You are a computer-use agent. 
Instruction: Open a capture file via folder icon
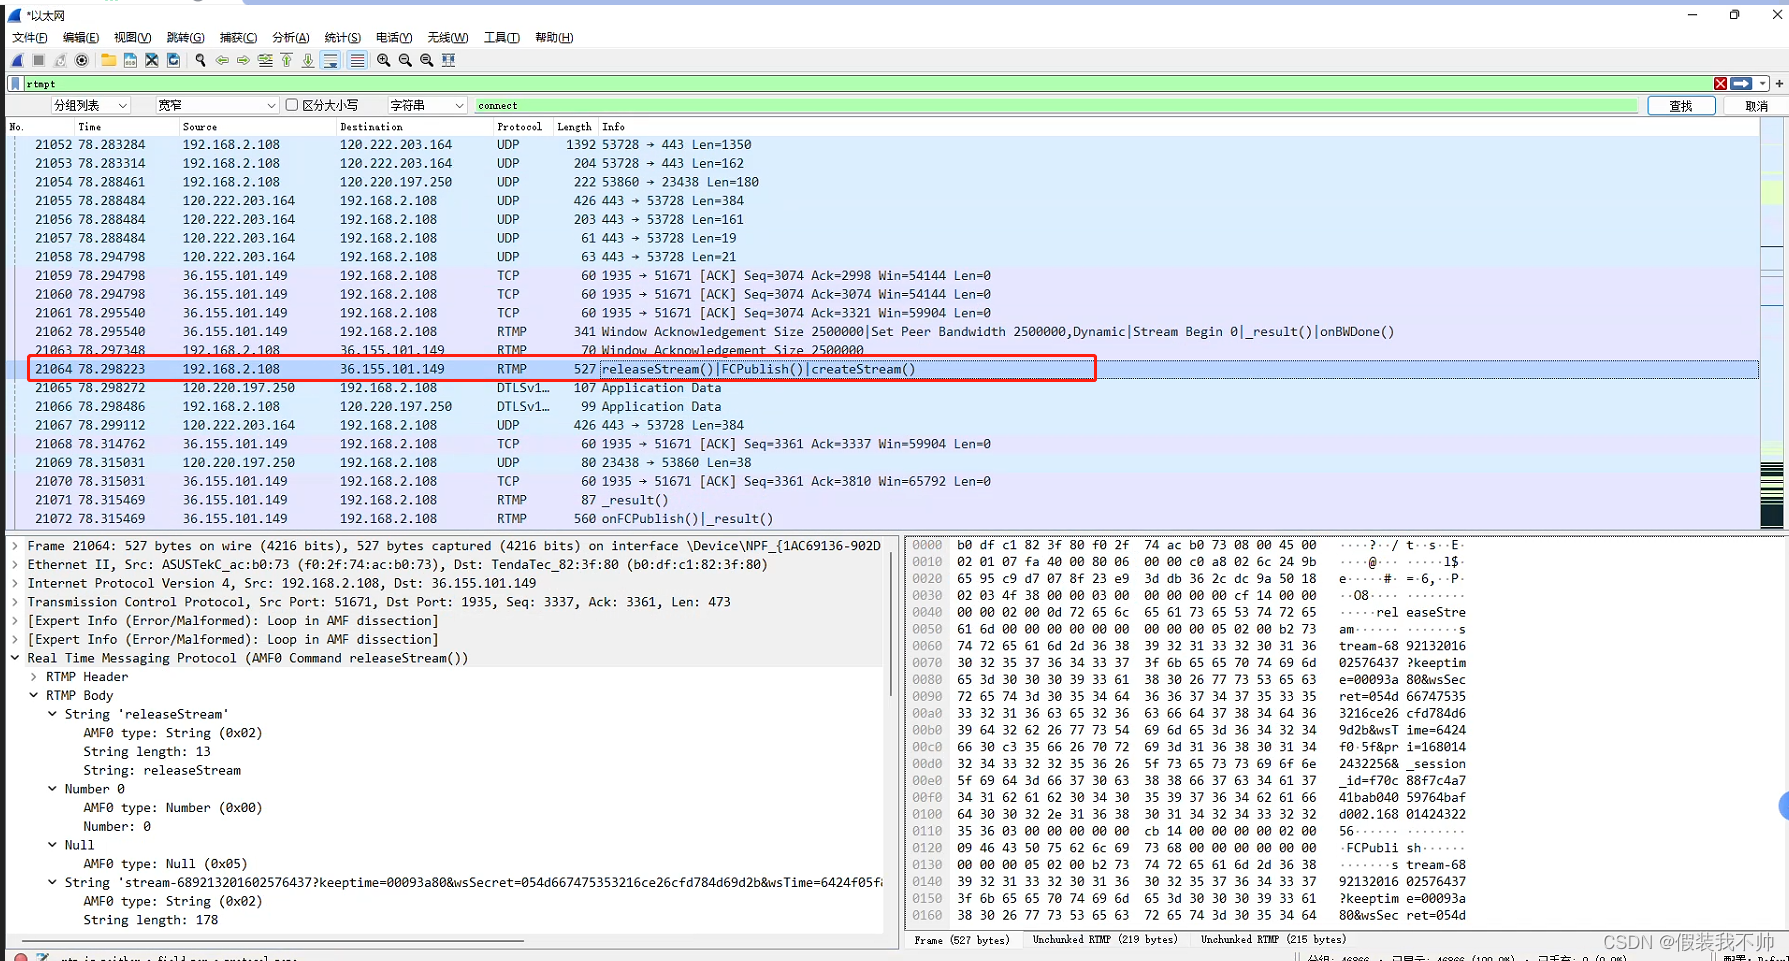pos(108,60)
